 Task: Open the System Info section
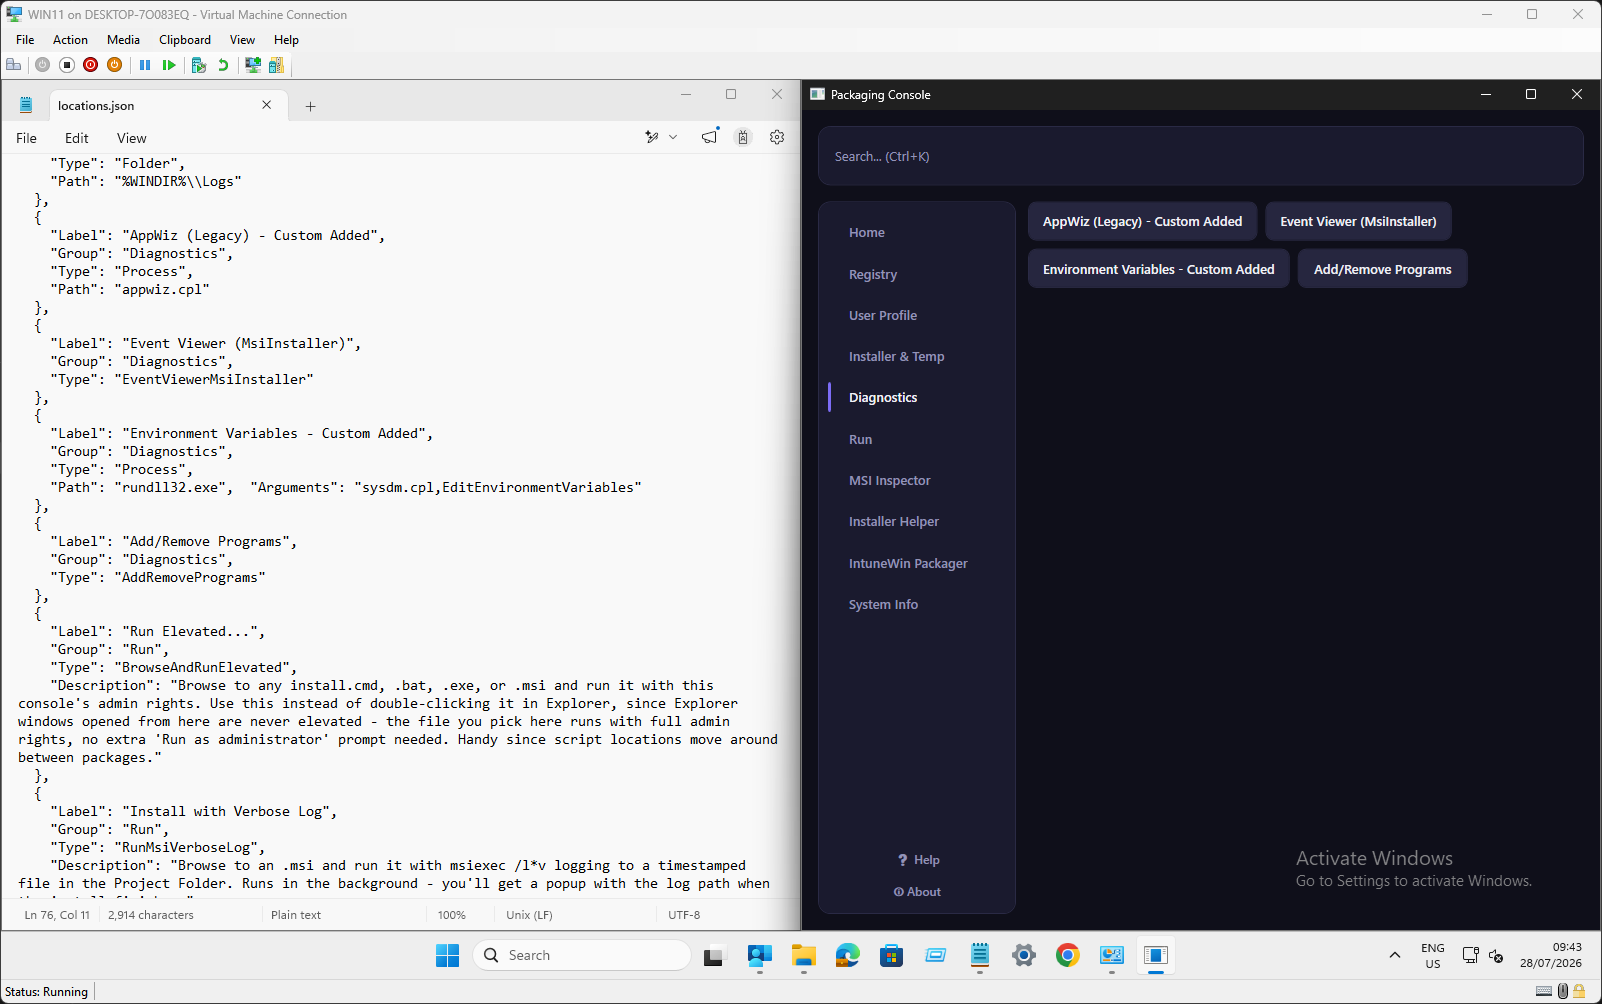(883, 604)
